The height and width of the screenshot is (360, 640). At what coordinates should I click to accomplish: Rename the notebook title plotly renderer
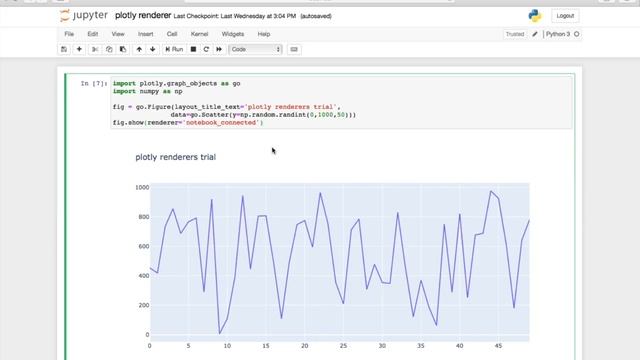pos(143,16)
